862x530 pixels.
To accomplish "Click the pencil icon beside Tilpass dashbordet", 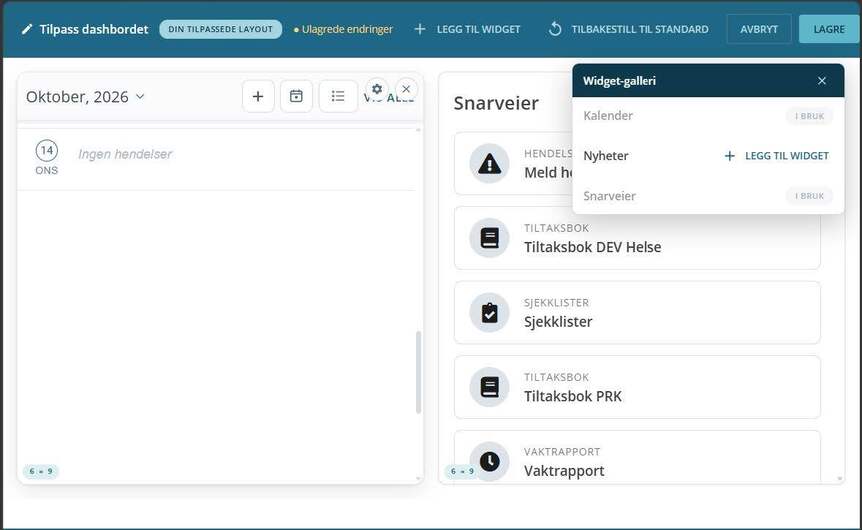I will pyautogui.click(x=26, y=29).
